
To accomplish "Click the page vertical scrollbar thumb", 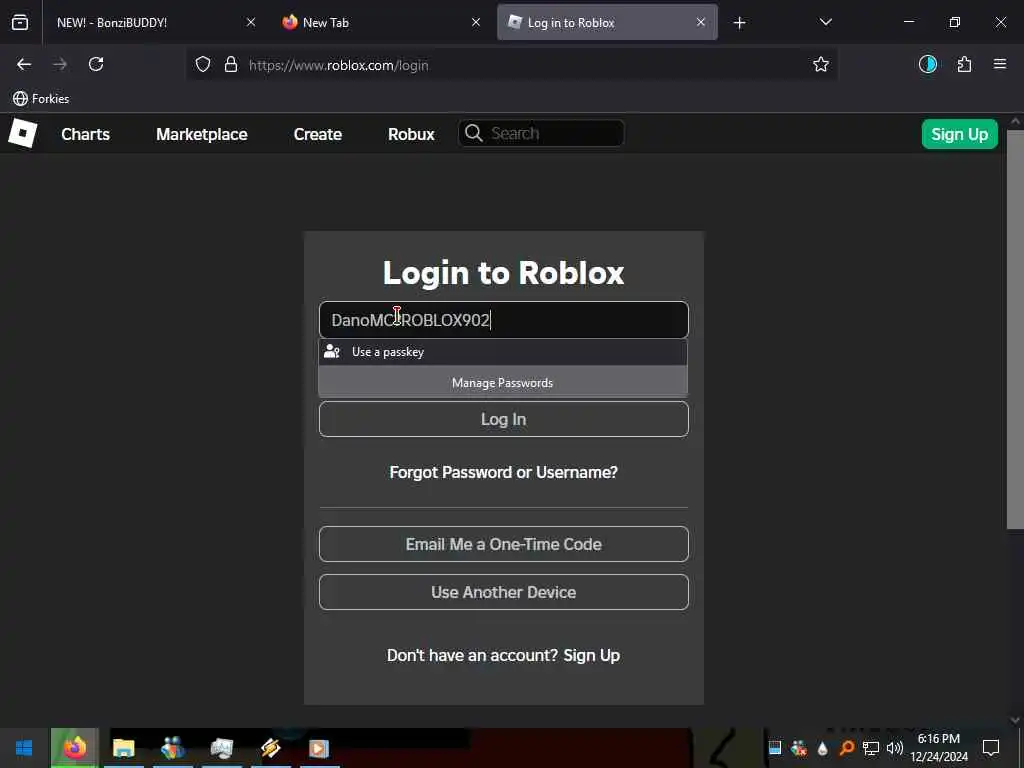I will [1015, 330].
